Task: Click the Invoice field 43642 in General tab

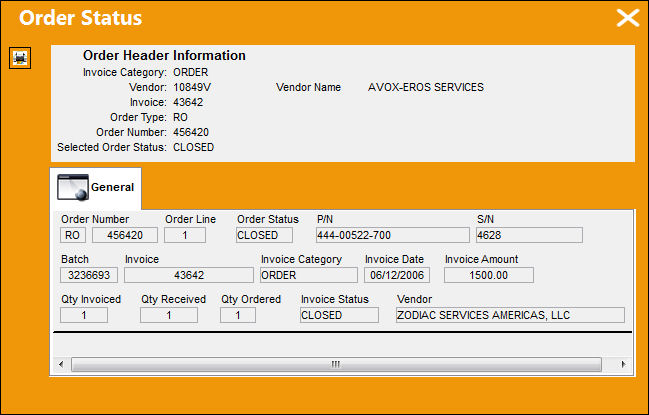Action: pos(189,275)
